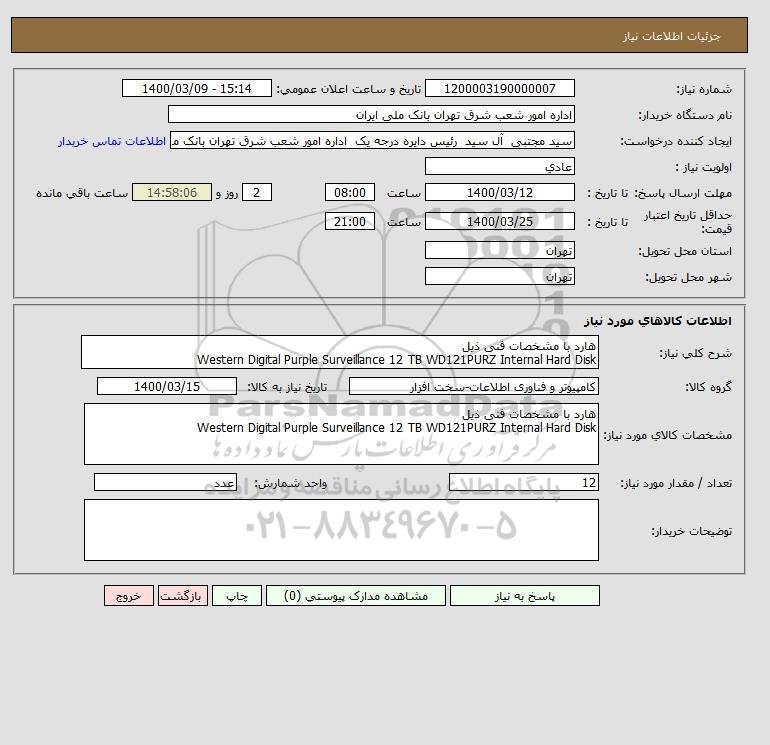Click the شهر محل تحویل label
The image size is (770, 745).
click(688, 277)
